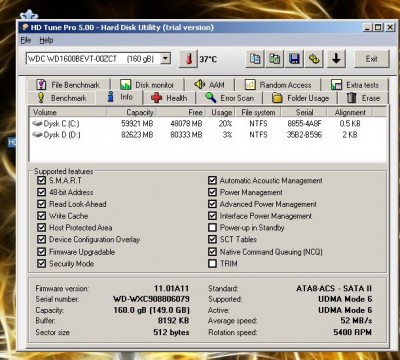Toggle the S.M.A.R.T checkbox
This screenshot has height=360, width=400.
41,180
